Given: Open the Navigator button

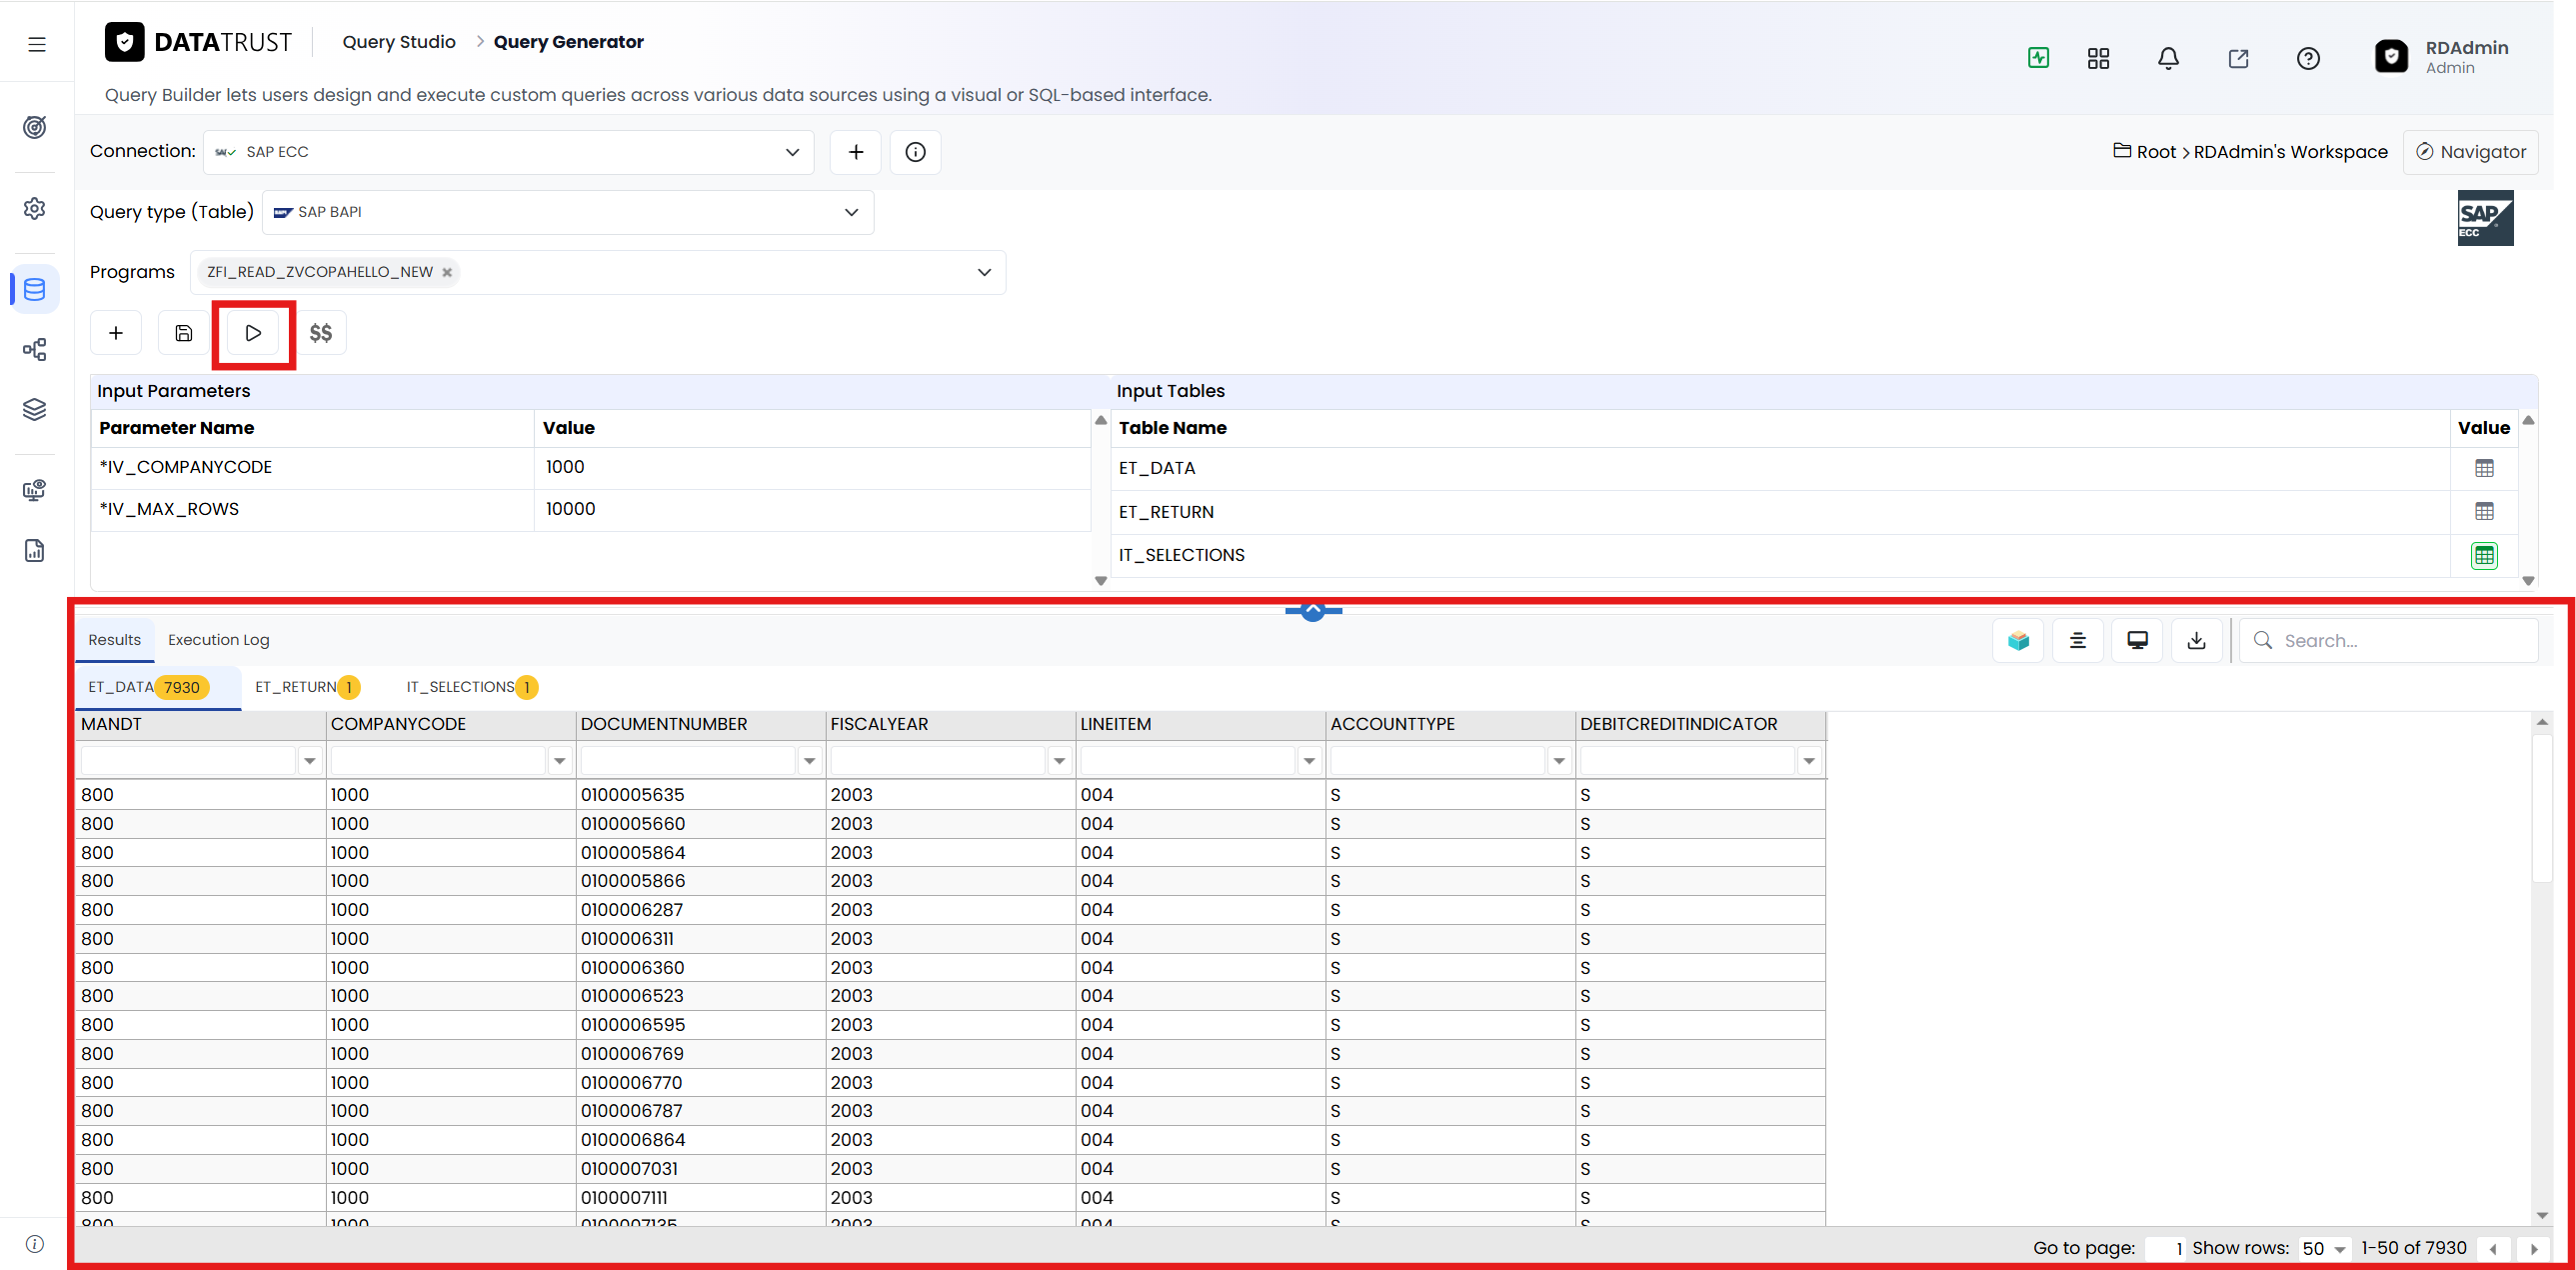Looking at the screenshot, I should (x=2470, y=152).
